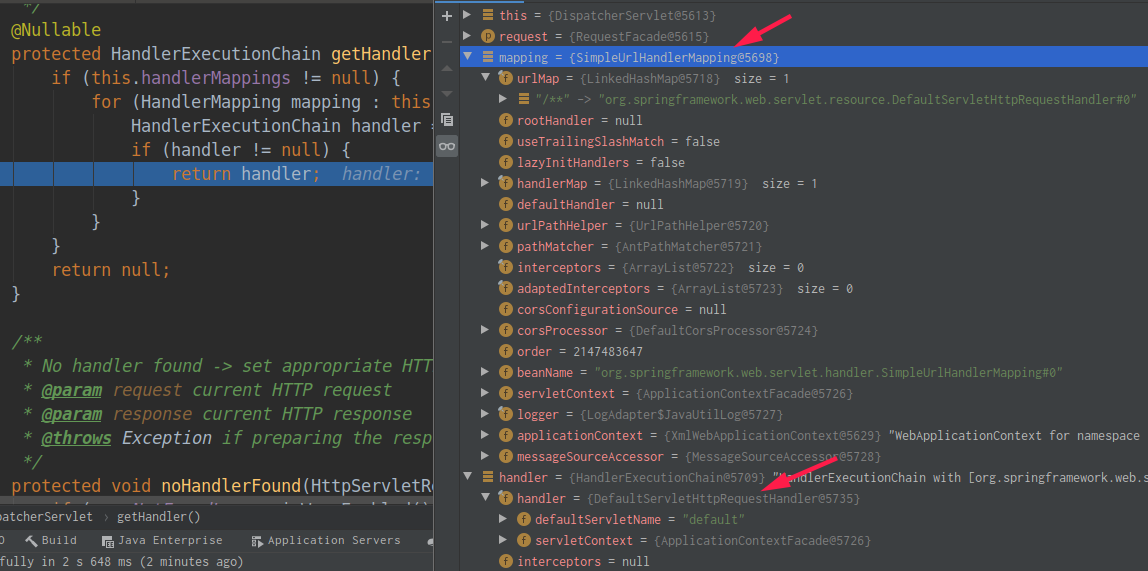Select the useTrailingSlashMatch field row

pos(617,141)
